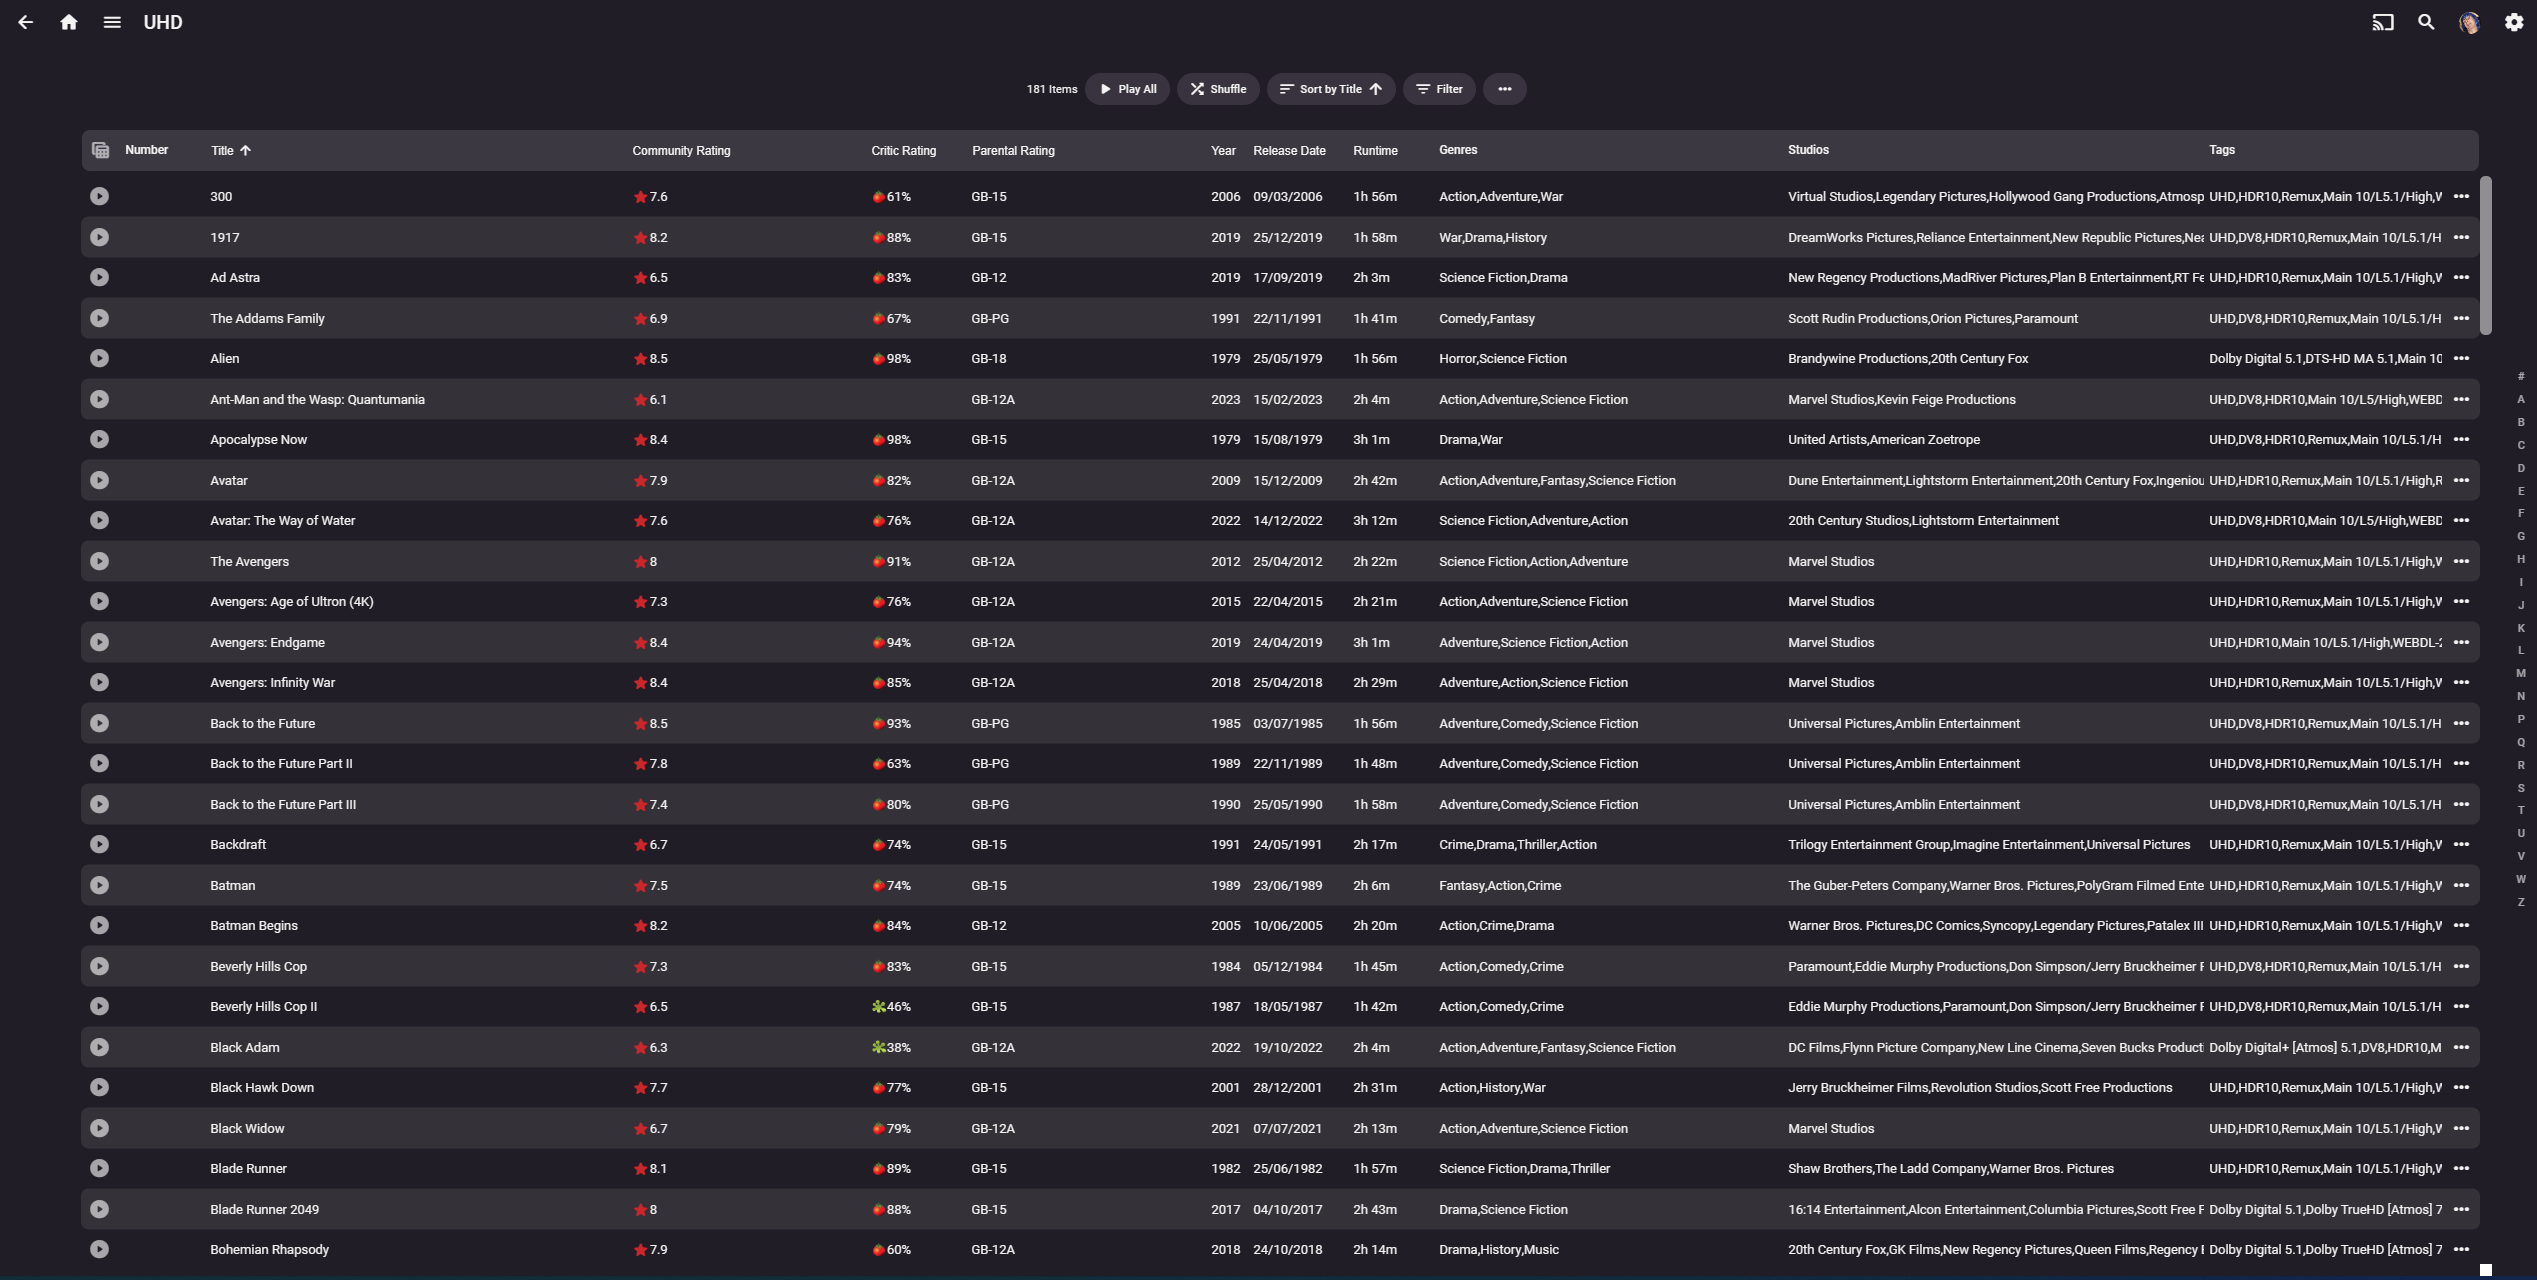Viewport: 2537px width, 1280px height.
Task: Jump to titles starting with B
Action: 2519,421
